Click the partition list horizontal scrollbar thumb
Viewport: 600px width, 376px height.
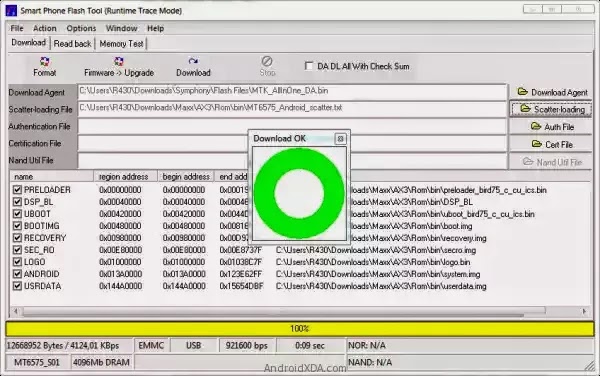pos(284,311)
